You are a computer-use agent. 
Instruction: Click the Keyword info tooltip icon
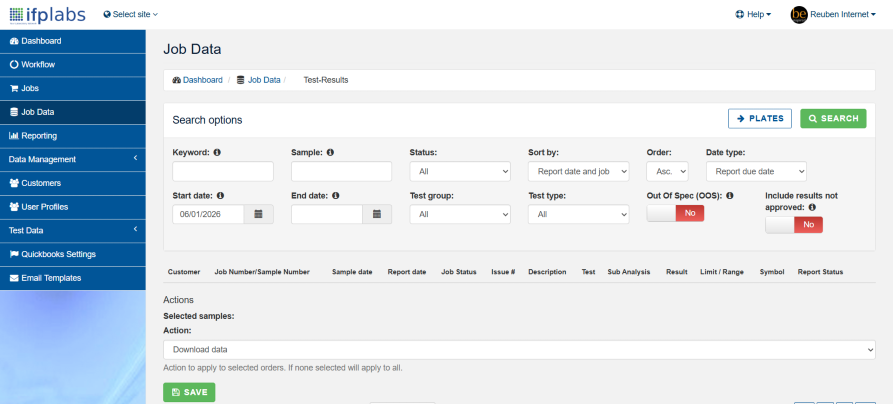[217, 153]
